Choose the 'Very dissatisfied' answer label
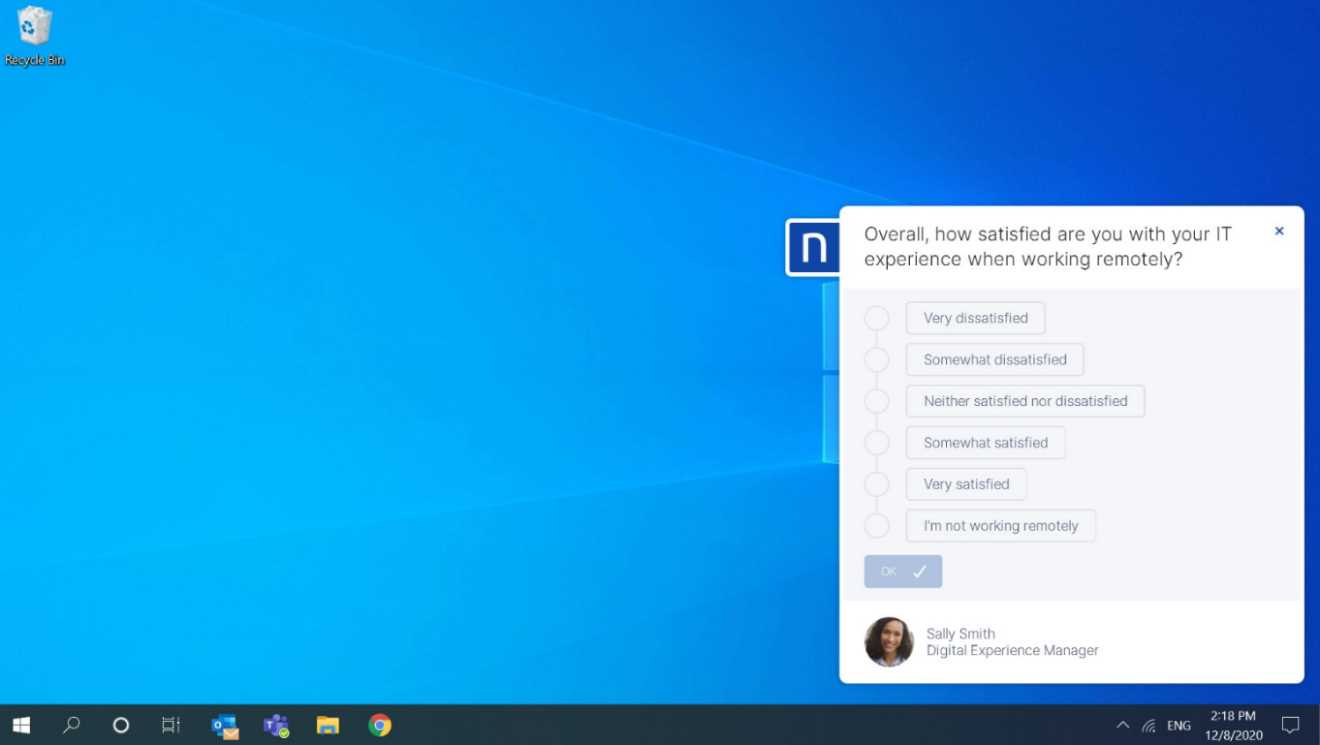 point(975,318)
